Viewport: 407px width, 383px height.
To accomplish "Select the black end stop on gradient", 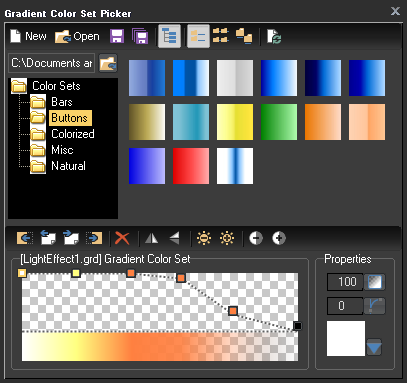I will click(298, 326).
